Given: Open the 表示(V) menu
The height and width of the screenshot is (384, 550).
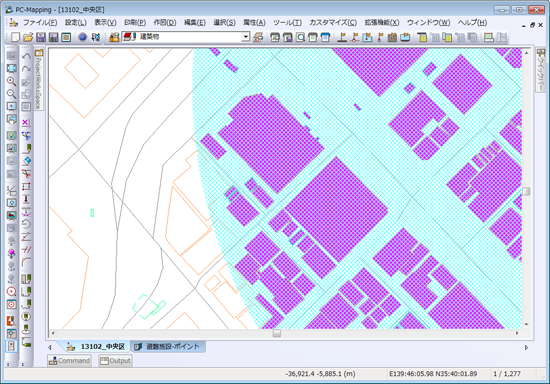Looking at the screenshot, I should 105,23.
